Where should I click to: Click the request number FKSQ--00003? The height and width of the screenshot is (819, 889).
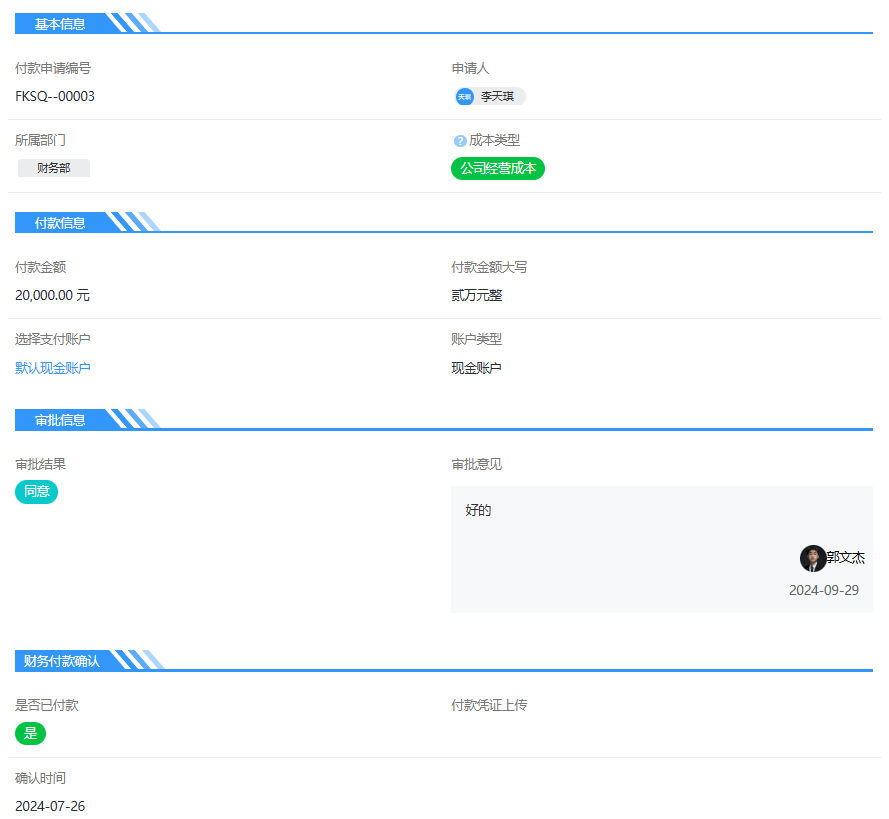pos(55,97)
